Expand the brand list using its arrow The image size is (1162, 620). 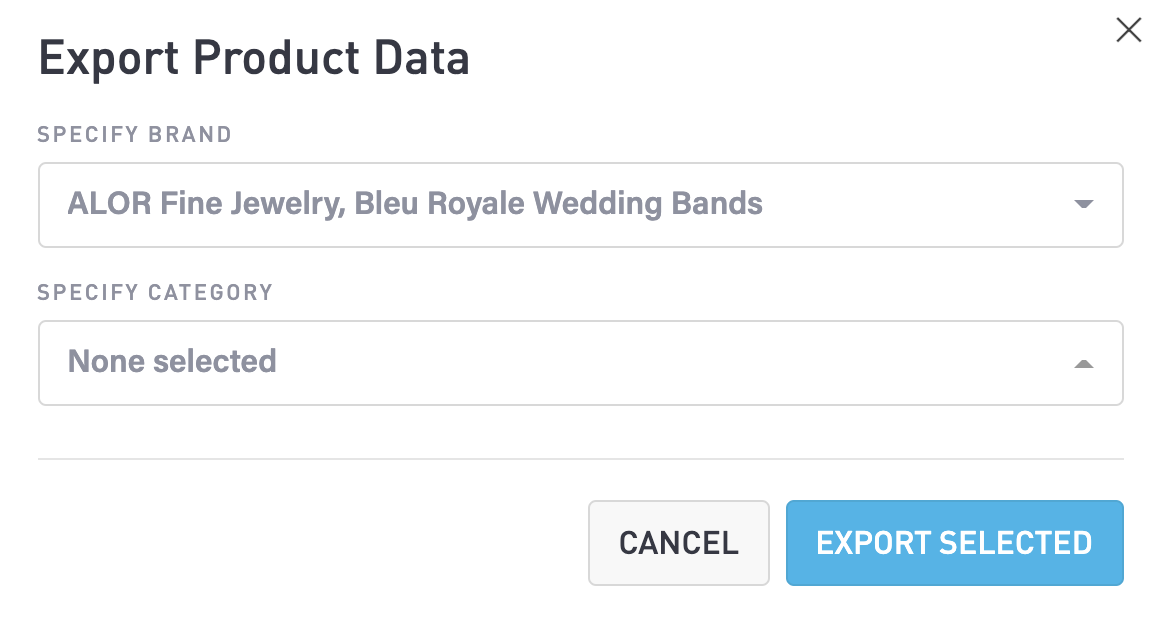coord(1083,204)
